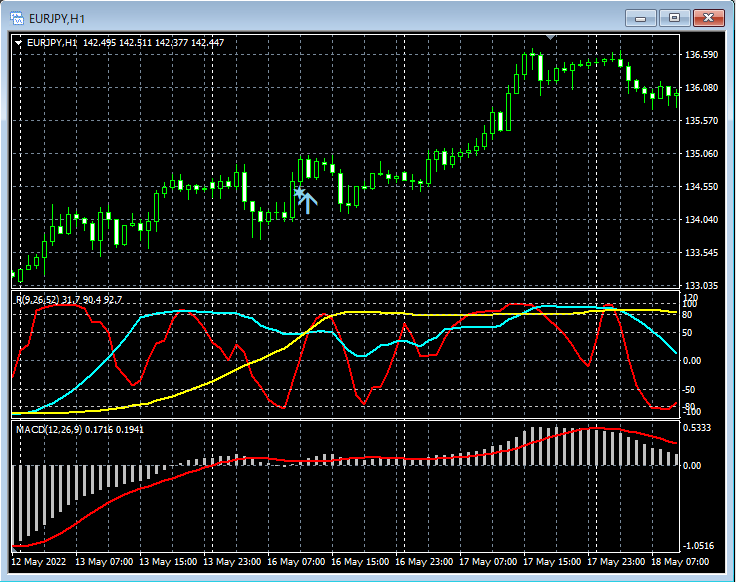Click the 12 May 2022 time label
737x582 pixels.
click(39, 562)
